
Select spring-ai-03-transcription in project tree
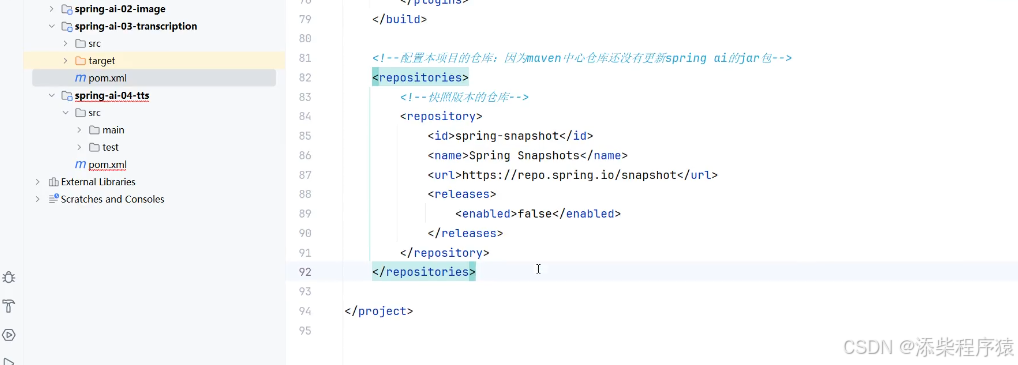click(x=136, y=27)
